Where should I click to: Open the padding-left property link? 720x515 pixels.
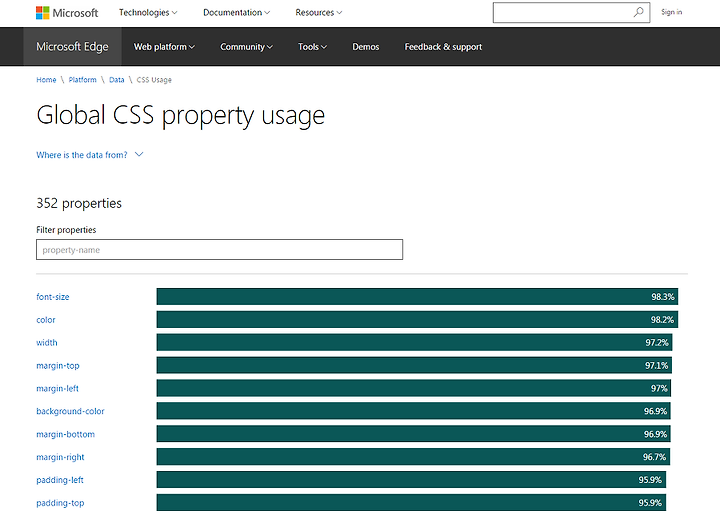60,480
